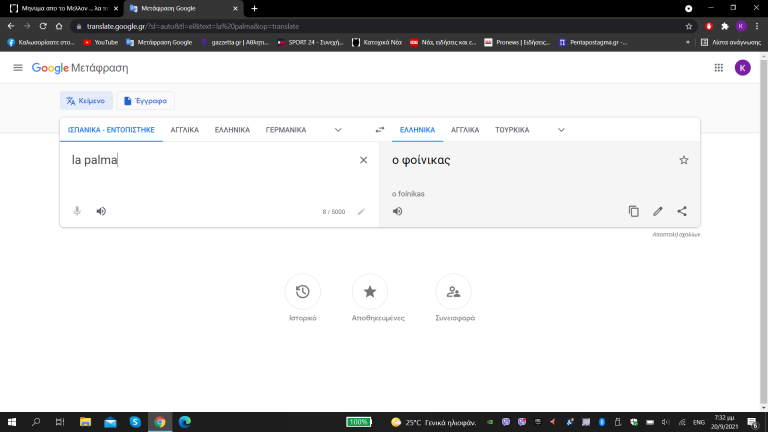This screenshot has width=768, height=432.
Task: Select ΑΓΓΛΙΚΑ as source language
Action: [184, 130]
